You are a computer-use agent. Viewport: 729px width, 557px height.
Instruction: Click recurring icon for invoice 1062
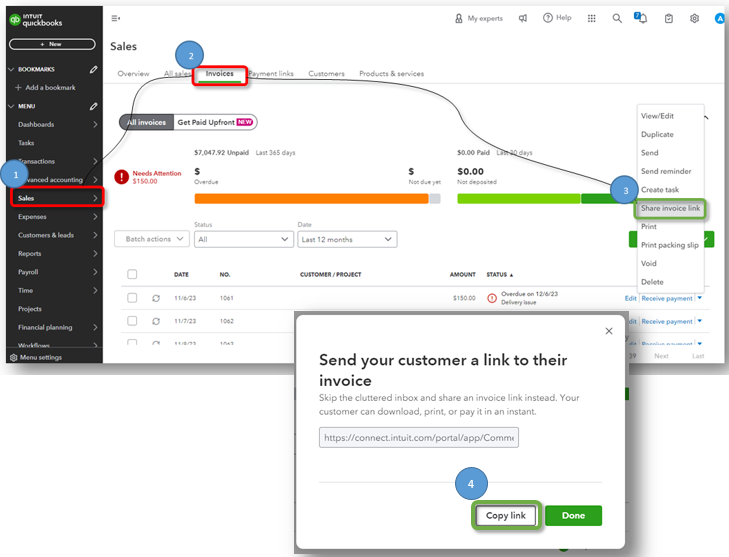[x=156, y=321]
